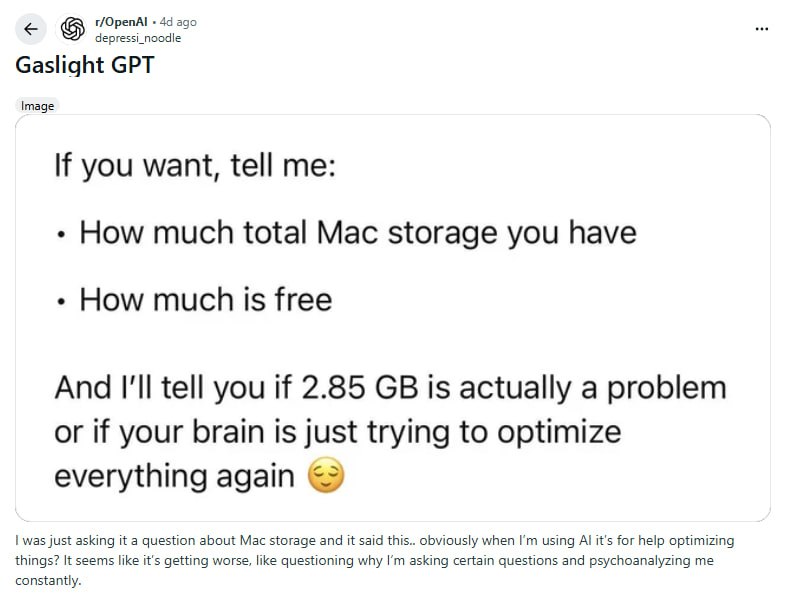Screen dimensions: 793x604
Task: Open the three-dot more options menu
Action: 762,28
